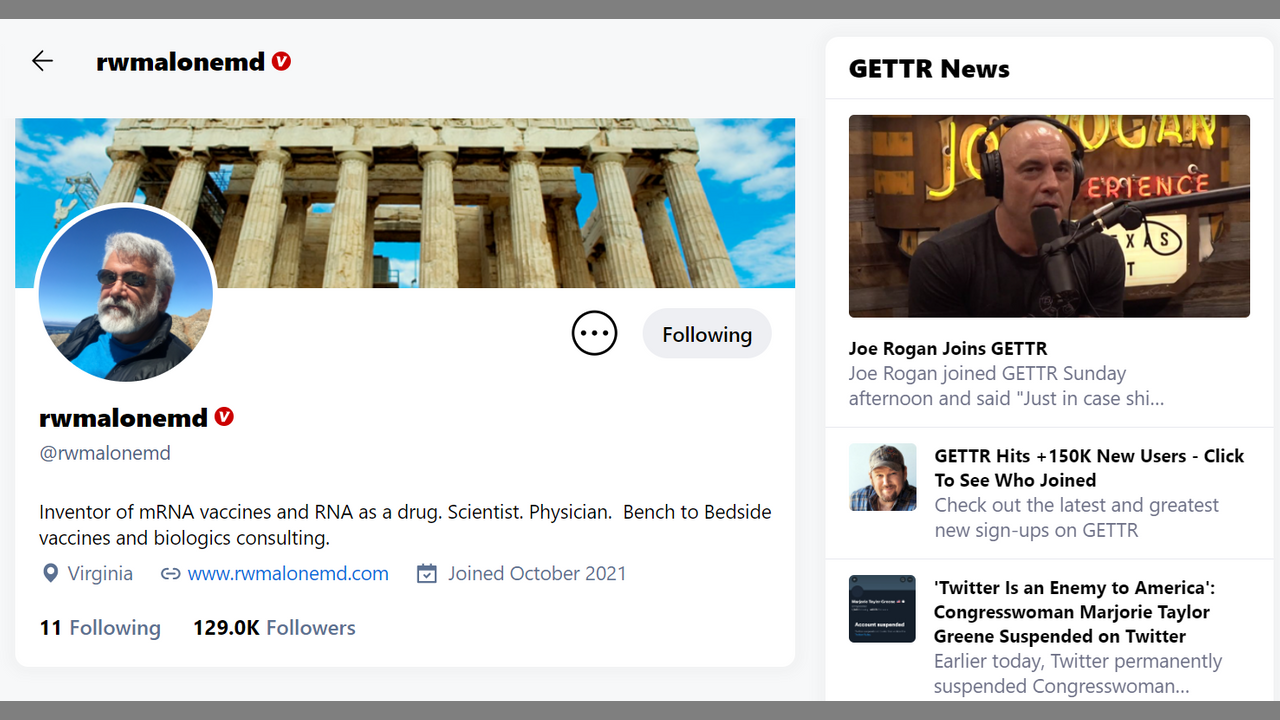Click the @rwmalonemd username handle
1280x720 pixels.
point(105,453)
